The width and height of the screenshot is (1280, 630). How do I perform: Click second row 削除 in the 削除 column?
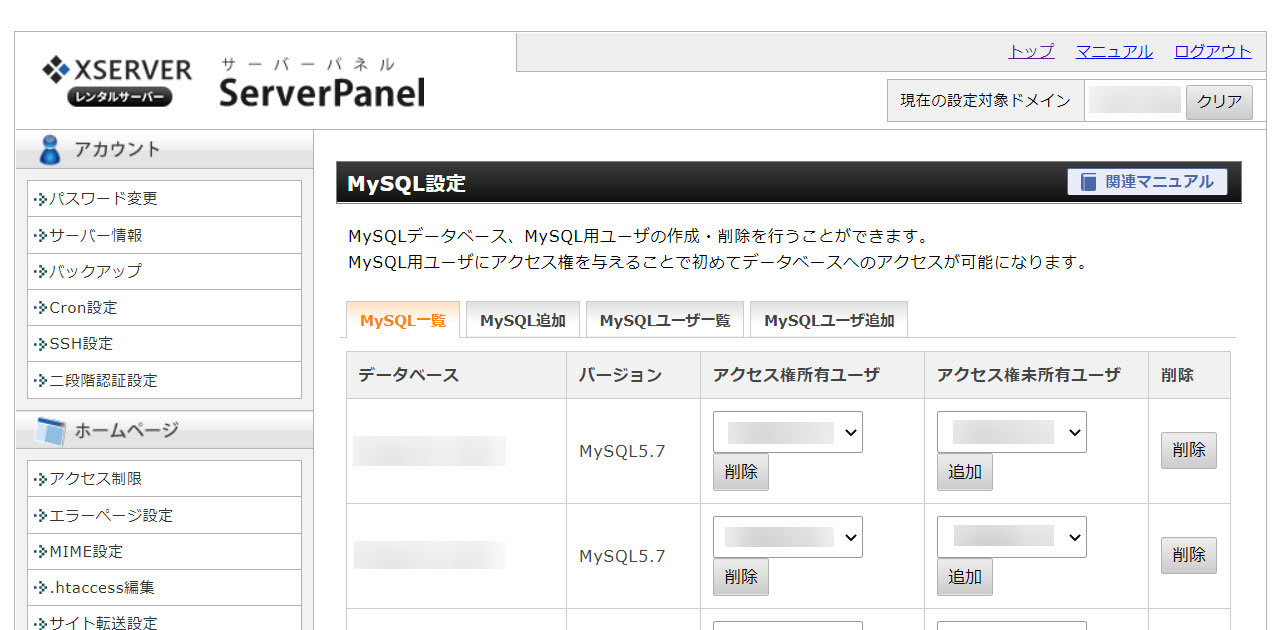(1189, 555)
